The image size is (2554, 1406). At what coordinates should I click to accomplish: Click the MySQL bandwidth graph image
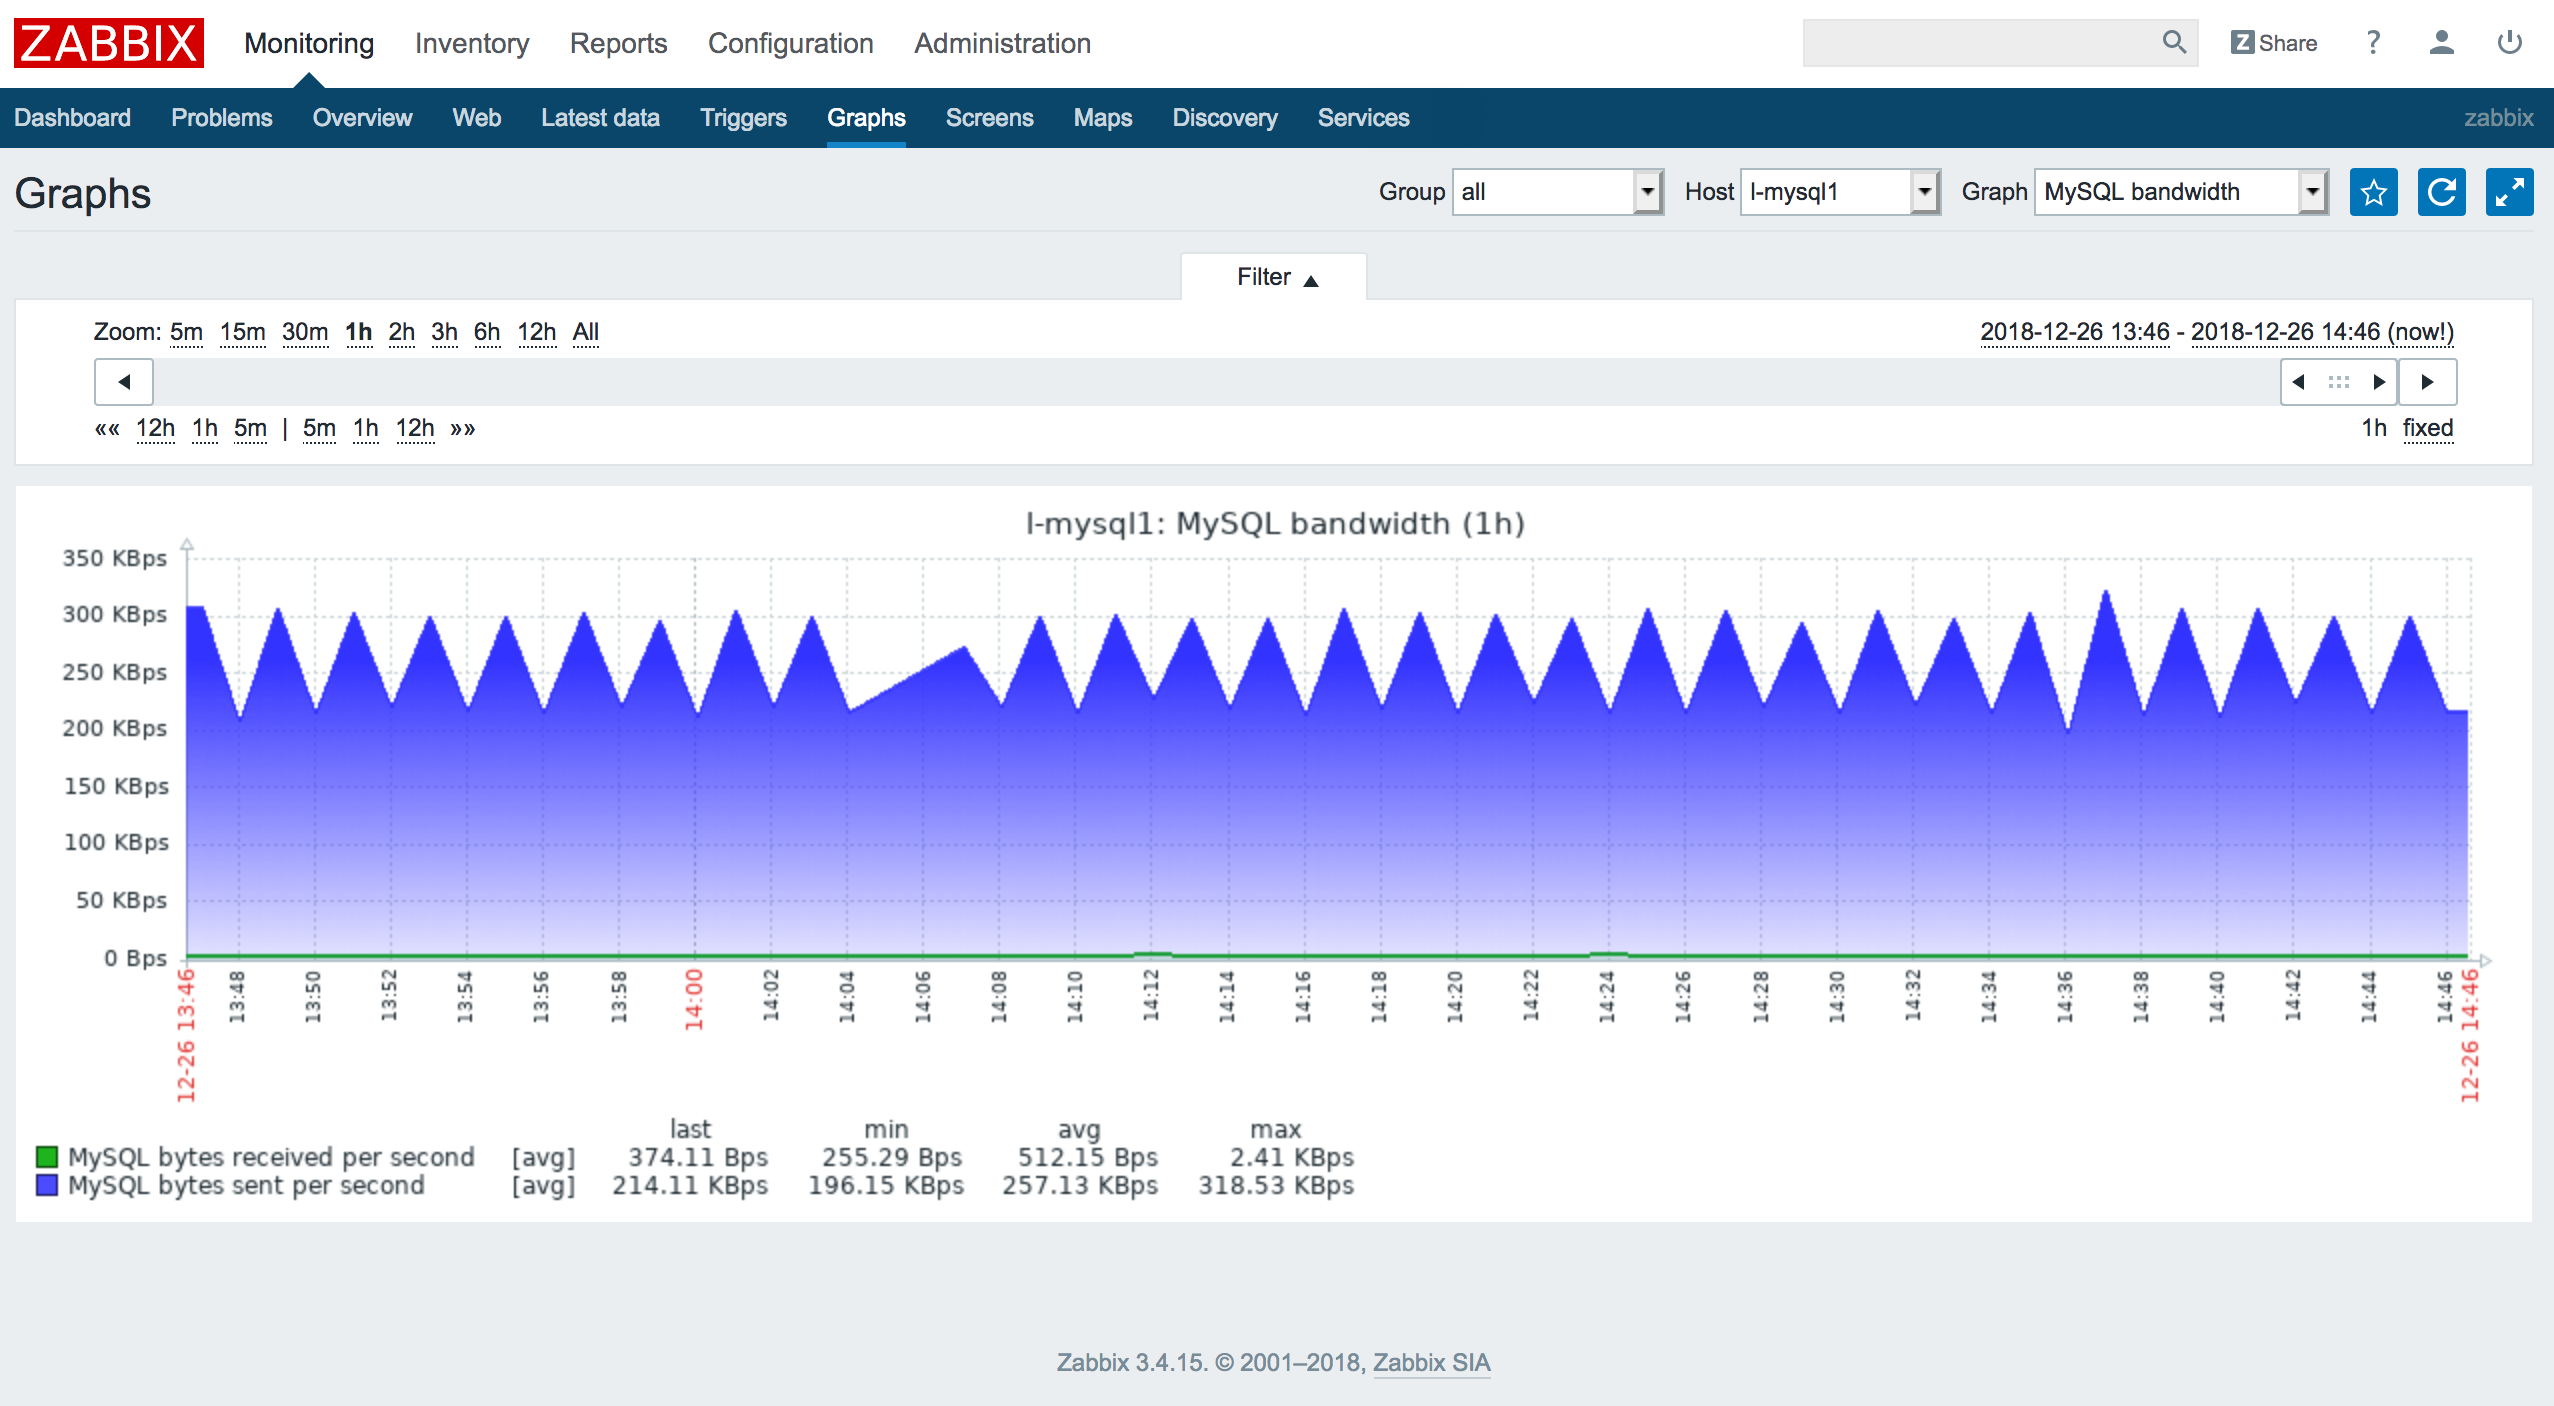(x=1274, y=854)
